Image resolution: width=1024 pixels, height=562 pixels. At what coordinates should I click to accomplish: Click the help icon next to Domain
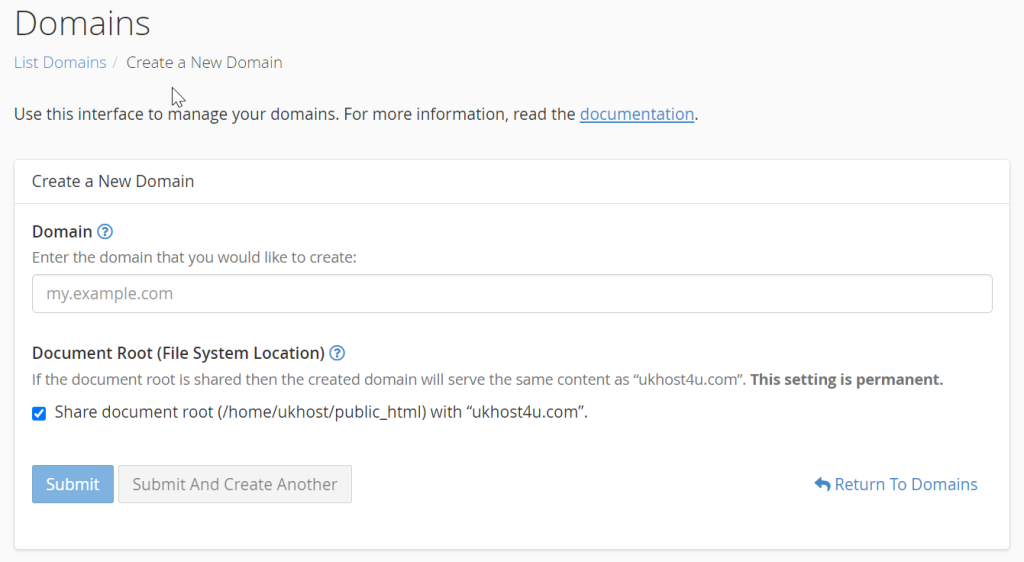pyautogui.click(x=105, y=232)
